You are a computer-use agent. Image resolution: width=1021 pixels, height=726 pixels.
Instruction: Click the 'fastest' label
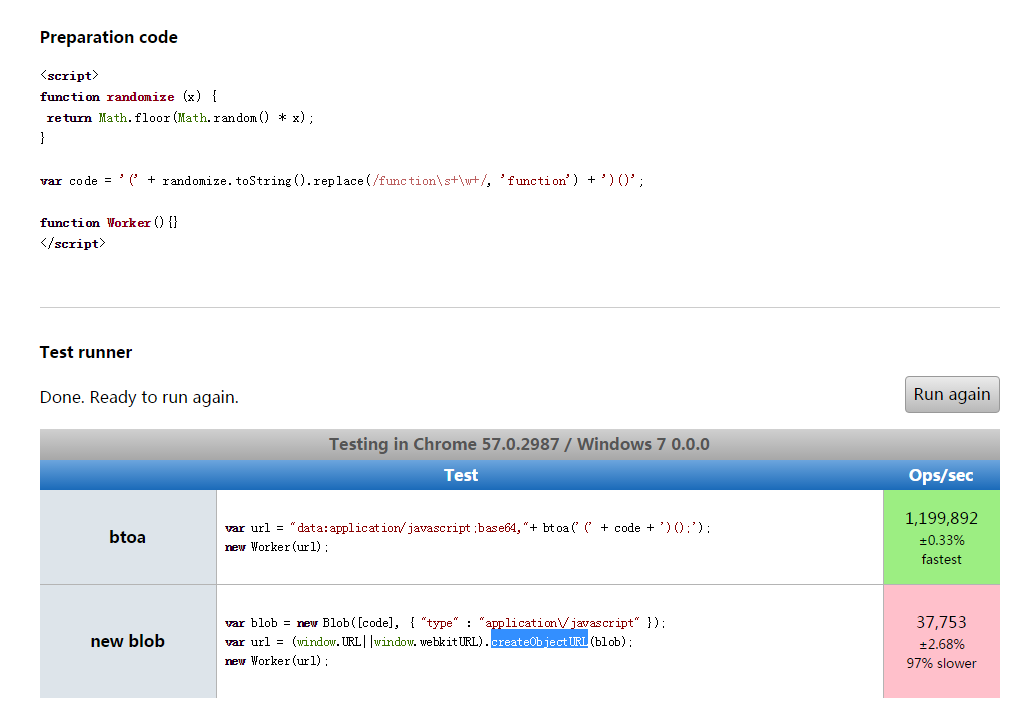click(x=942, y=559)
